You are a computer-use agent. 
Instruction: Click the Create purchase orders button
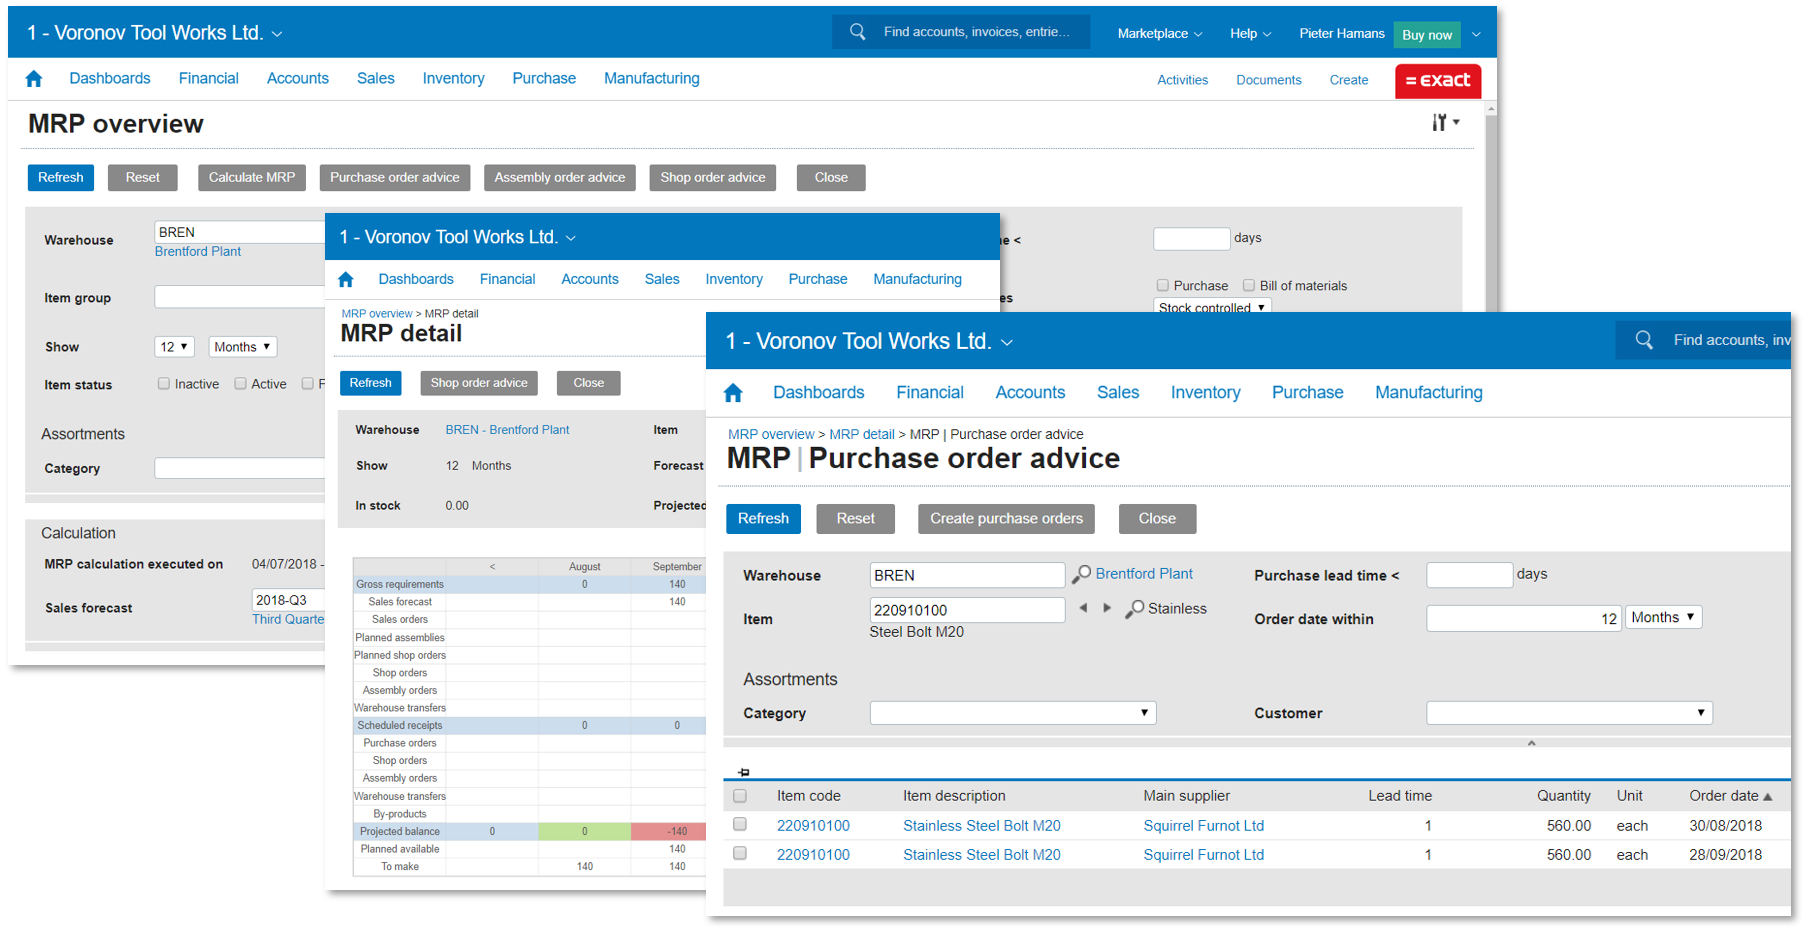tap(1006, 519)
